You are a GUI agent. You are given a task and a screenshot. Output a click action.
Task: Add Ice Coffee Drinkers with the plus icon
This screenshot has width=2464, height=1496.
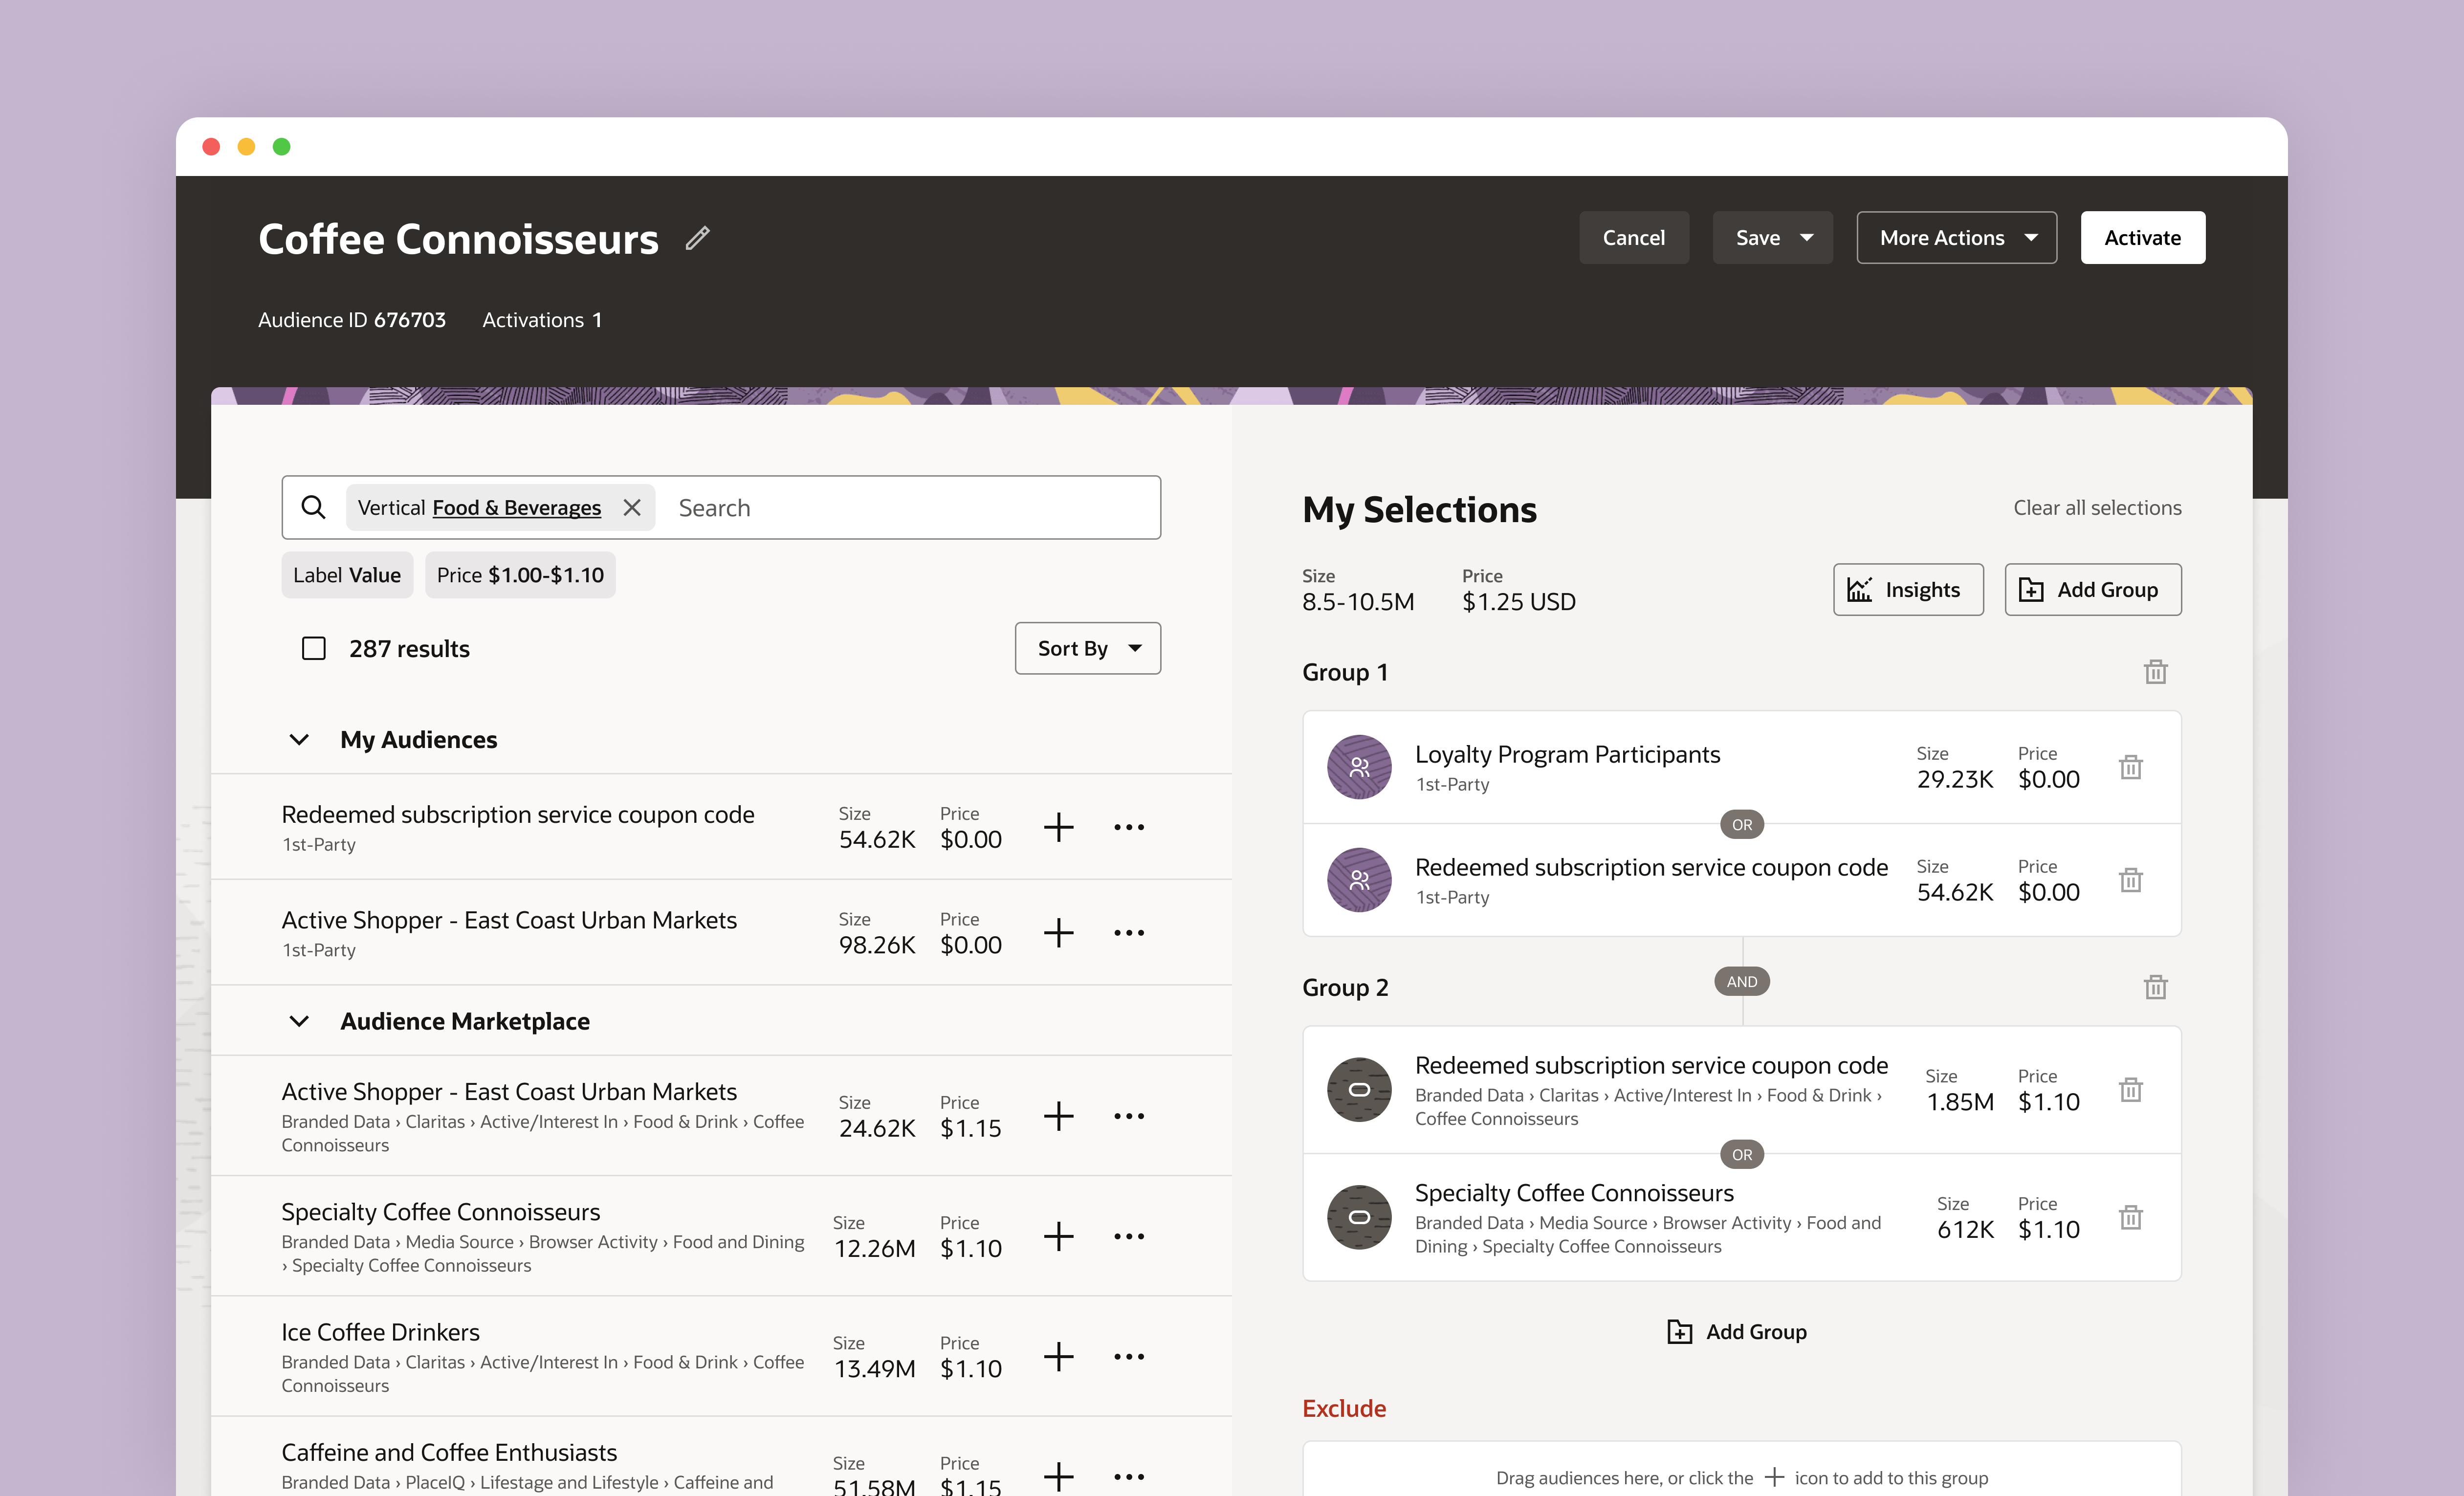pos(1058,1357)
